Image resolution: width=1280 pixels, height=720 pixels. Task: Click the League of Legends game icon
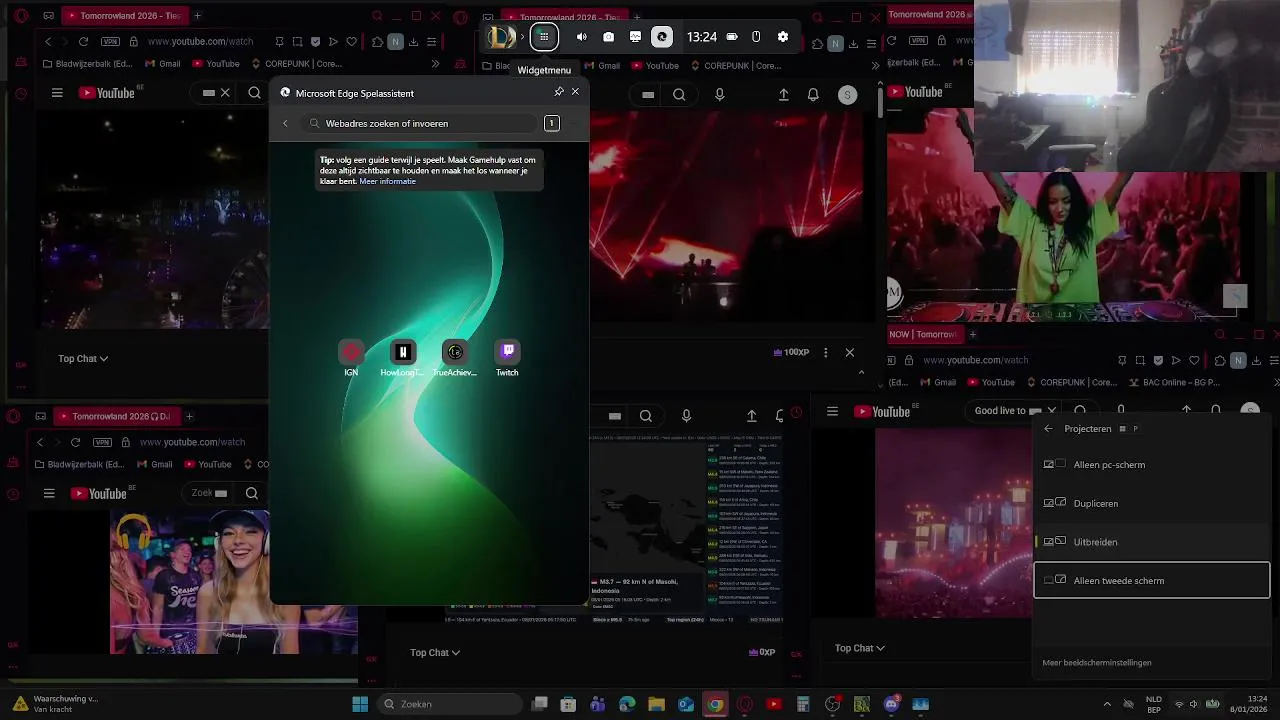501,37
